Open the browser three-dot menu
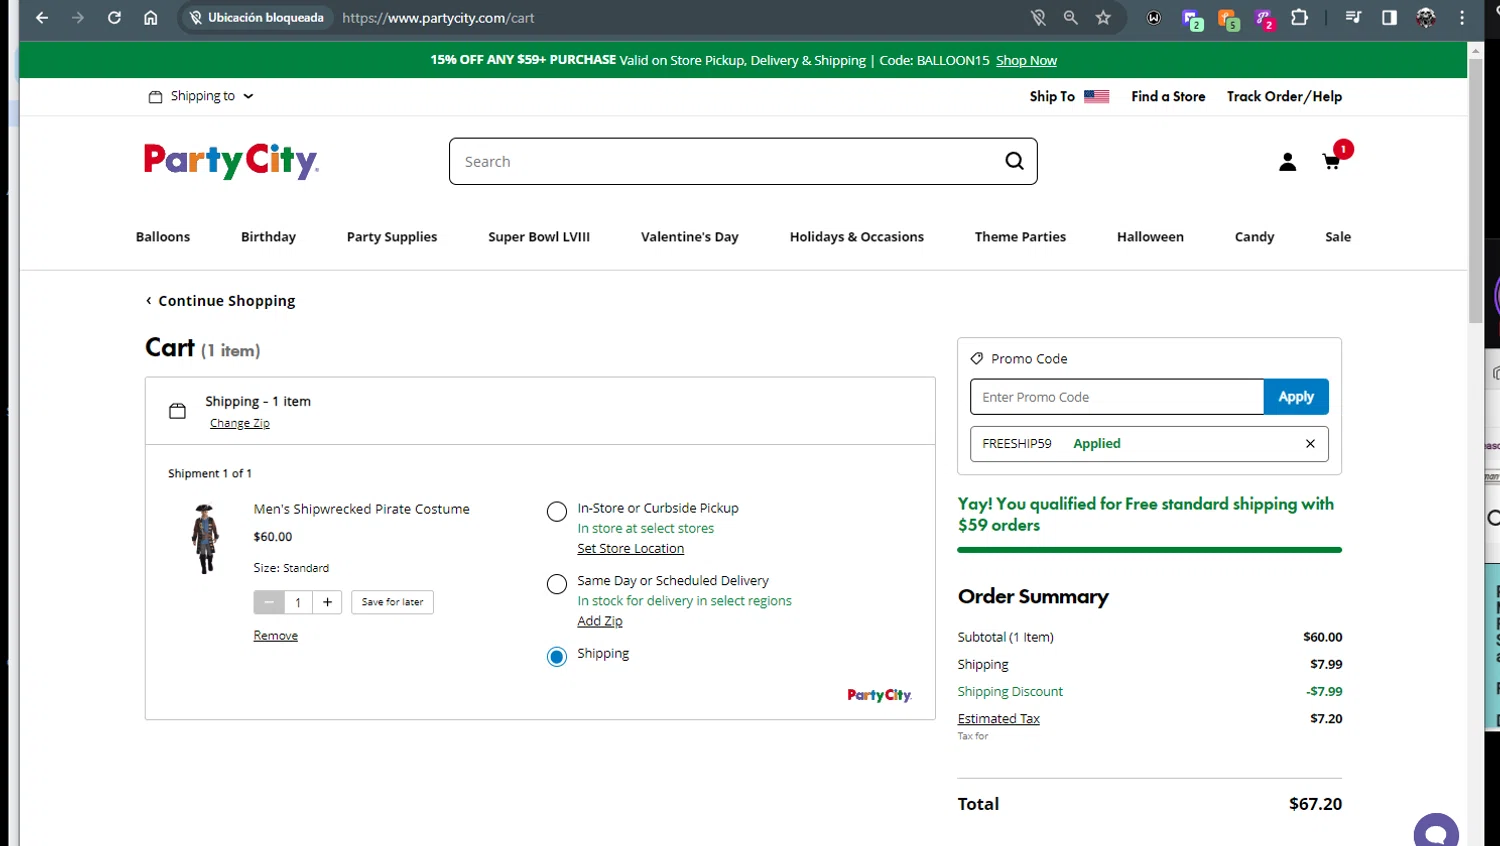This screenshot has height=846, width=1500. point(1462,18)
